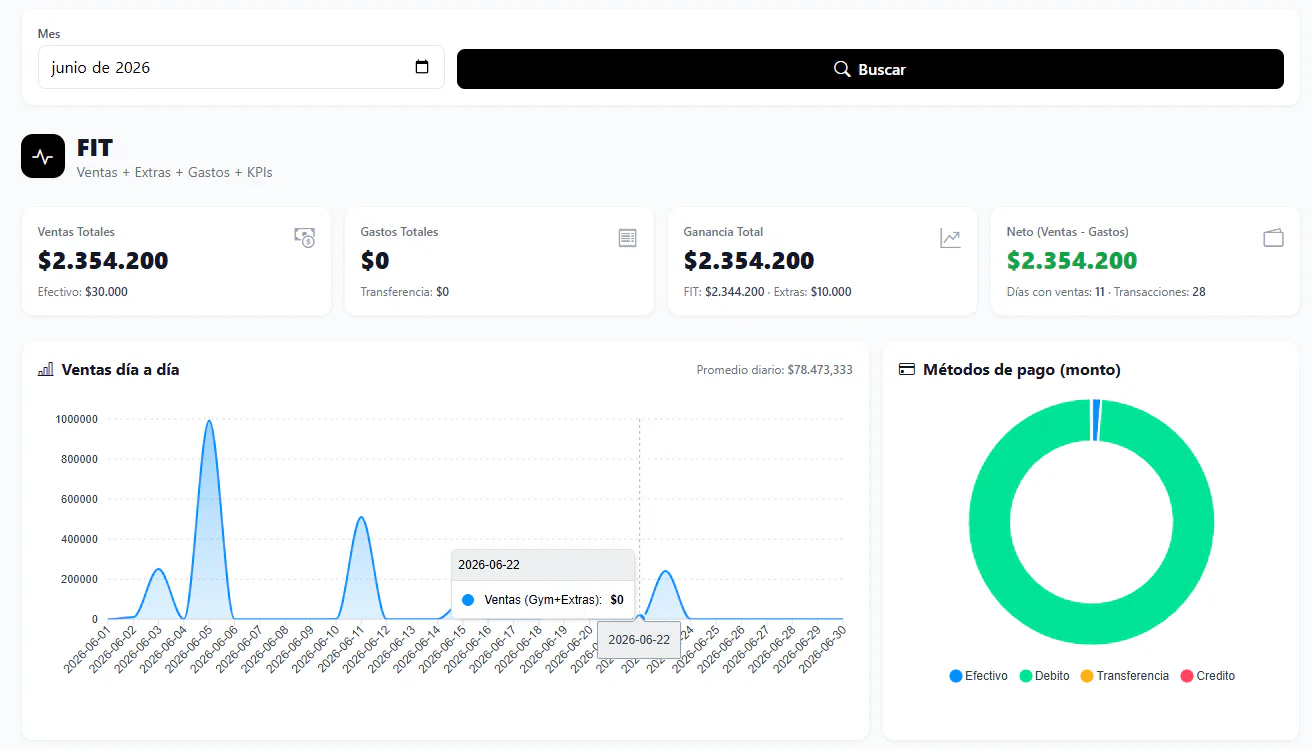Click the Gastos Totales $0 value

375,261
